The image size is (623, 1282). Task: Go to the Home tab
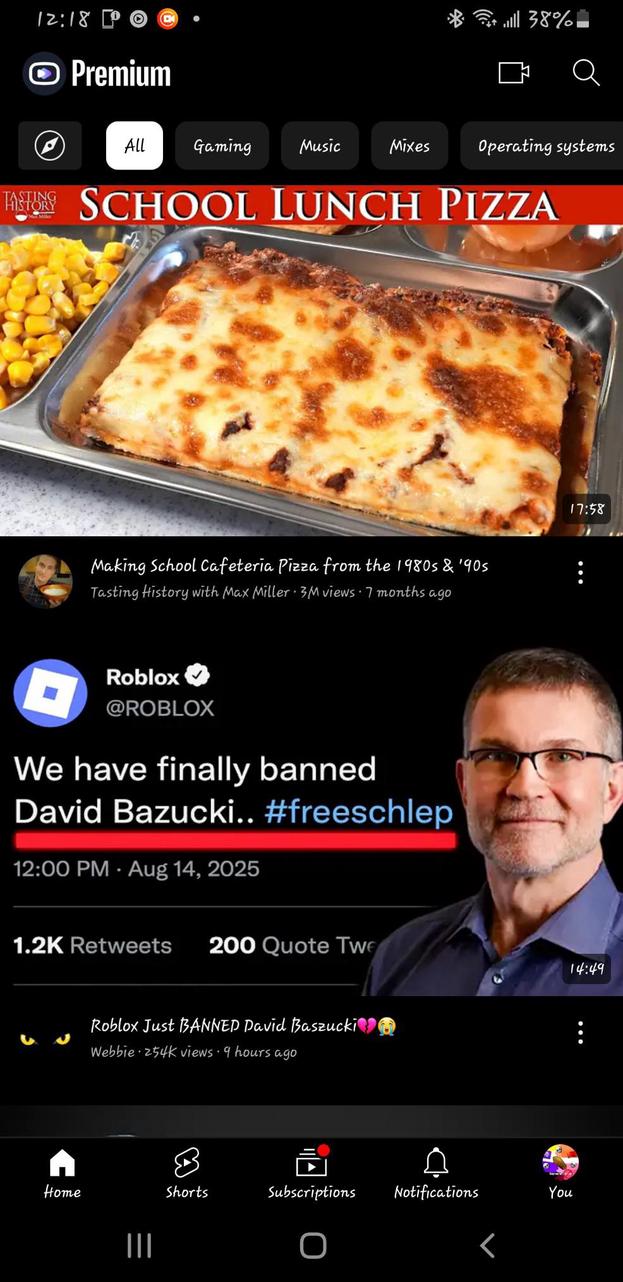click(x=62, y=1173)
